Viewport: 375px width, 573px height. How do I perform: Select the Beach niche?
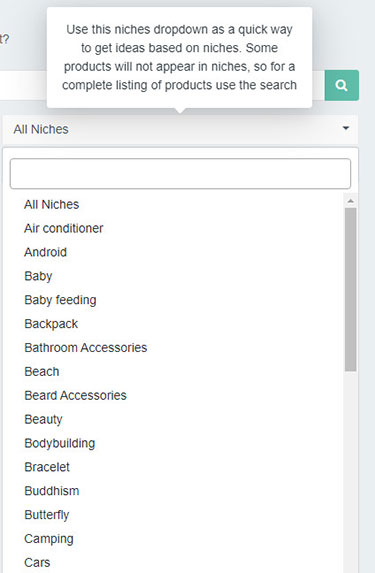42,372
